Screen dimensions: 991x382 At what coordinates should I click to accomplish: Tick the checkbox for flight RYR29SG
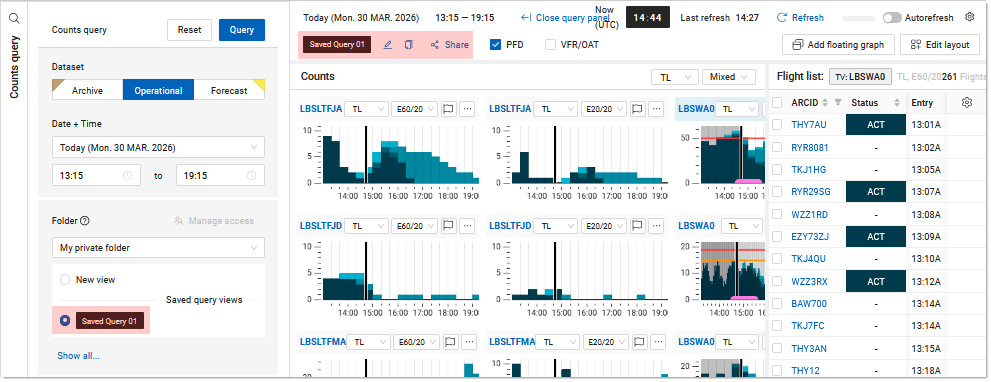click(777, 192)
